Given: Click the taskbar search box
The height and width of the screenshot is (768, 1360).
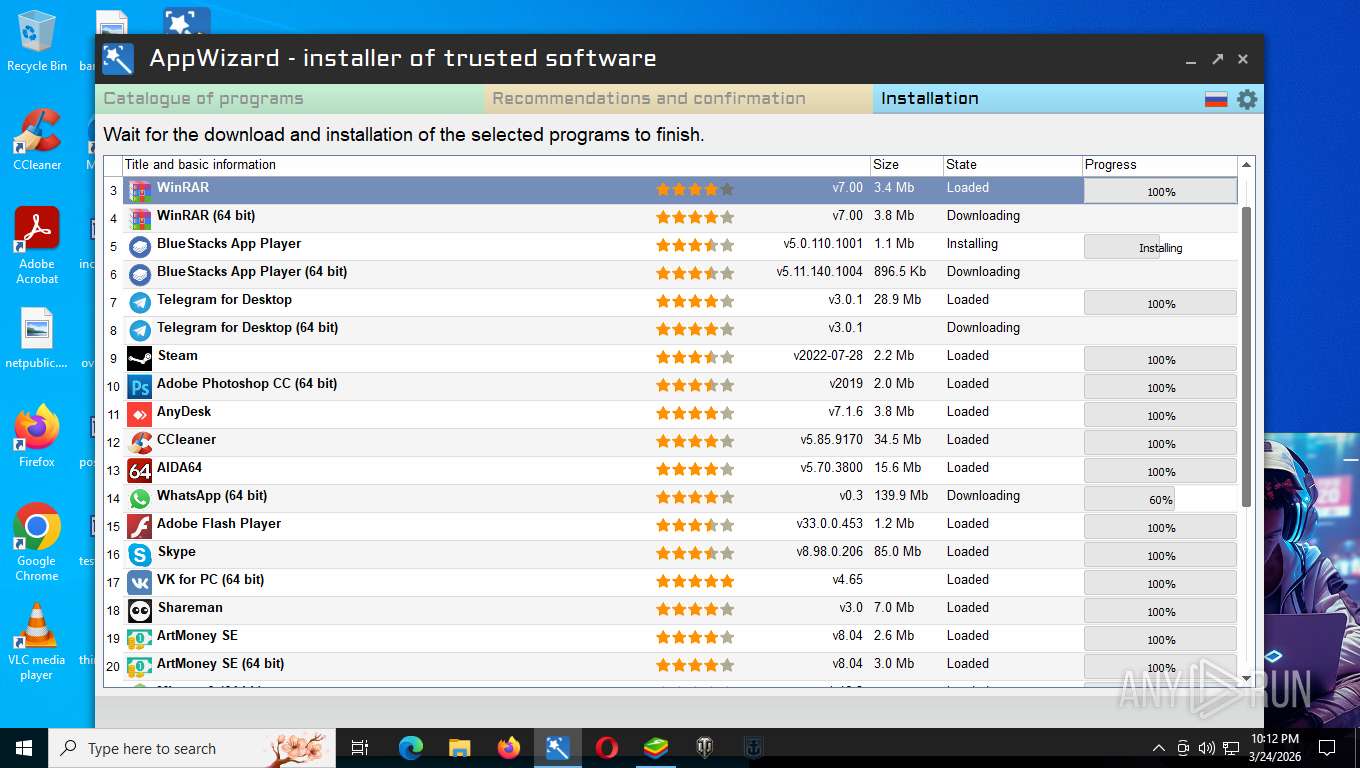Looking at the screenshot, I should point(192,748).
